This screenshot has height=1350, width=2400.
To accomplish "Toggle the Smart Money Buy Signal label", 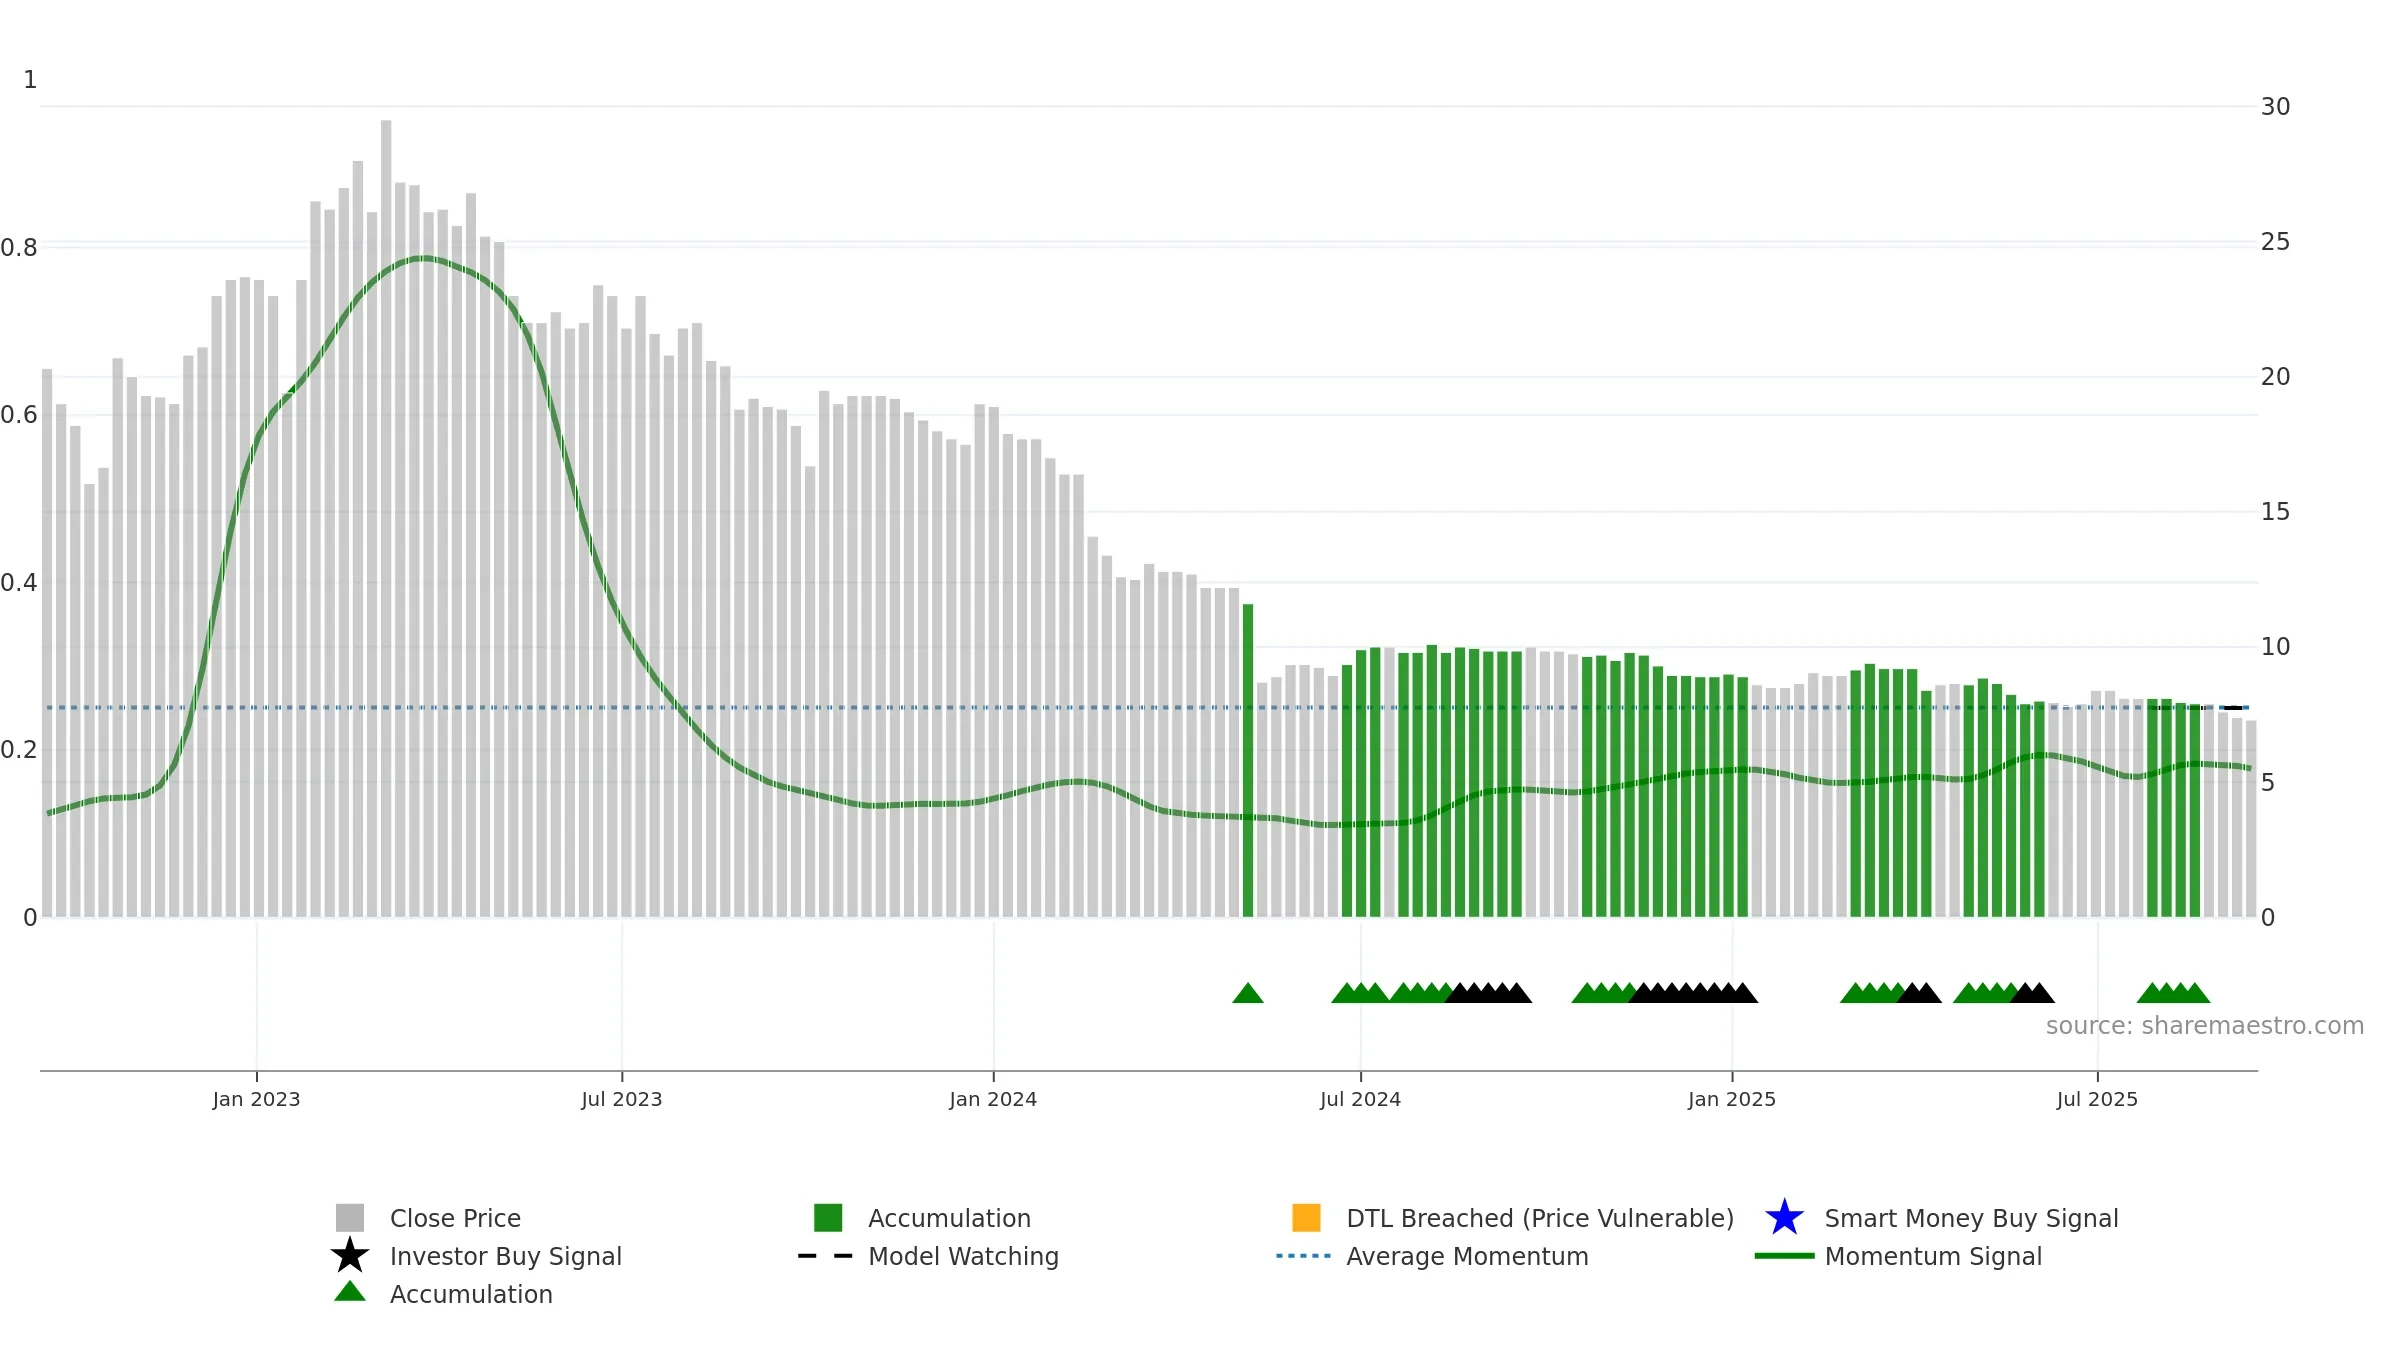I will click(x=1971, y=1218).
